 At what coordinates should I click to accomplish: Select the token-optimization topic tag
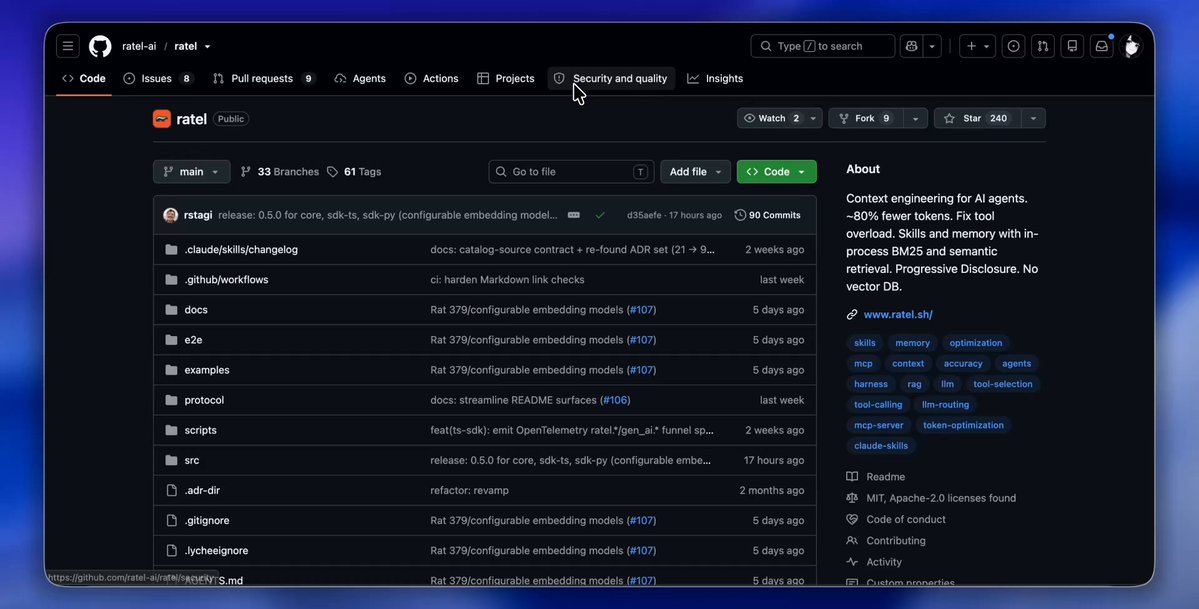coord(963,425)
